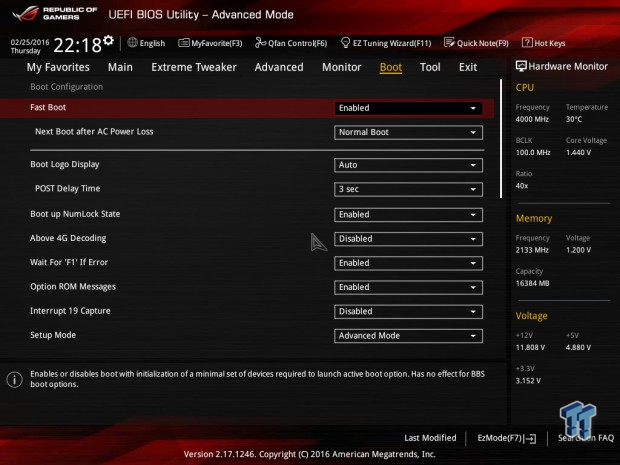Click the Next Boot after AC Power Loss label

point(94,132)
